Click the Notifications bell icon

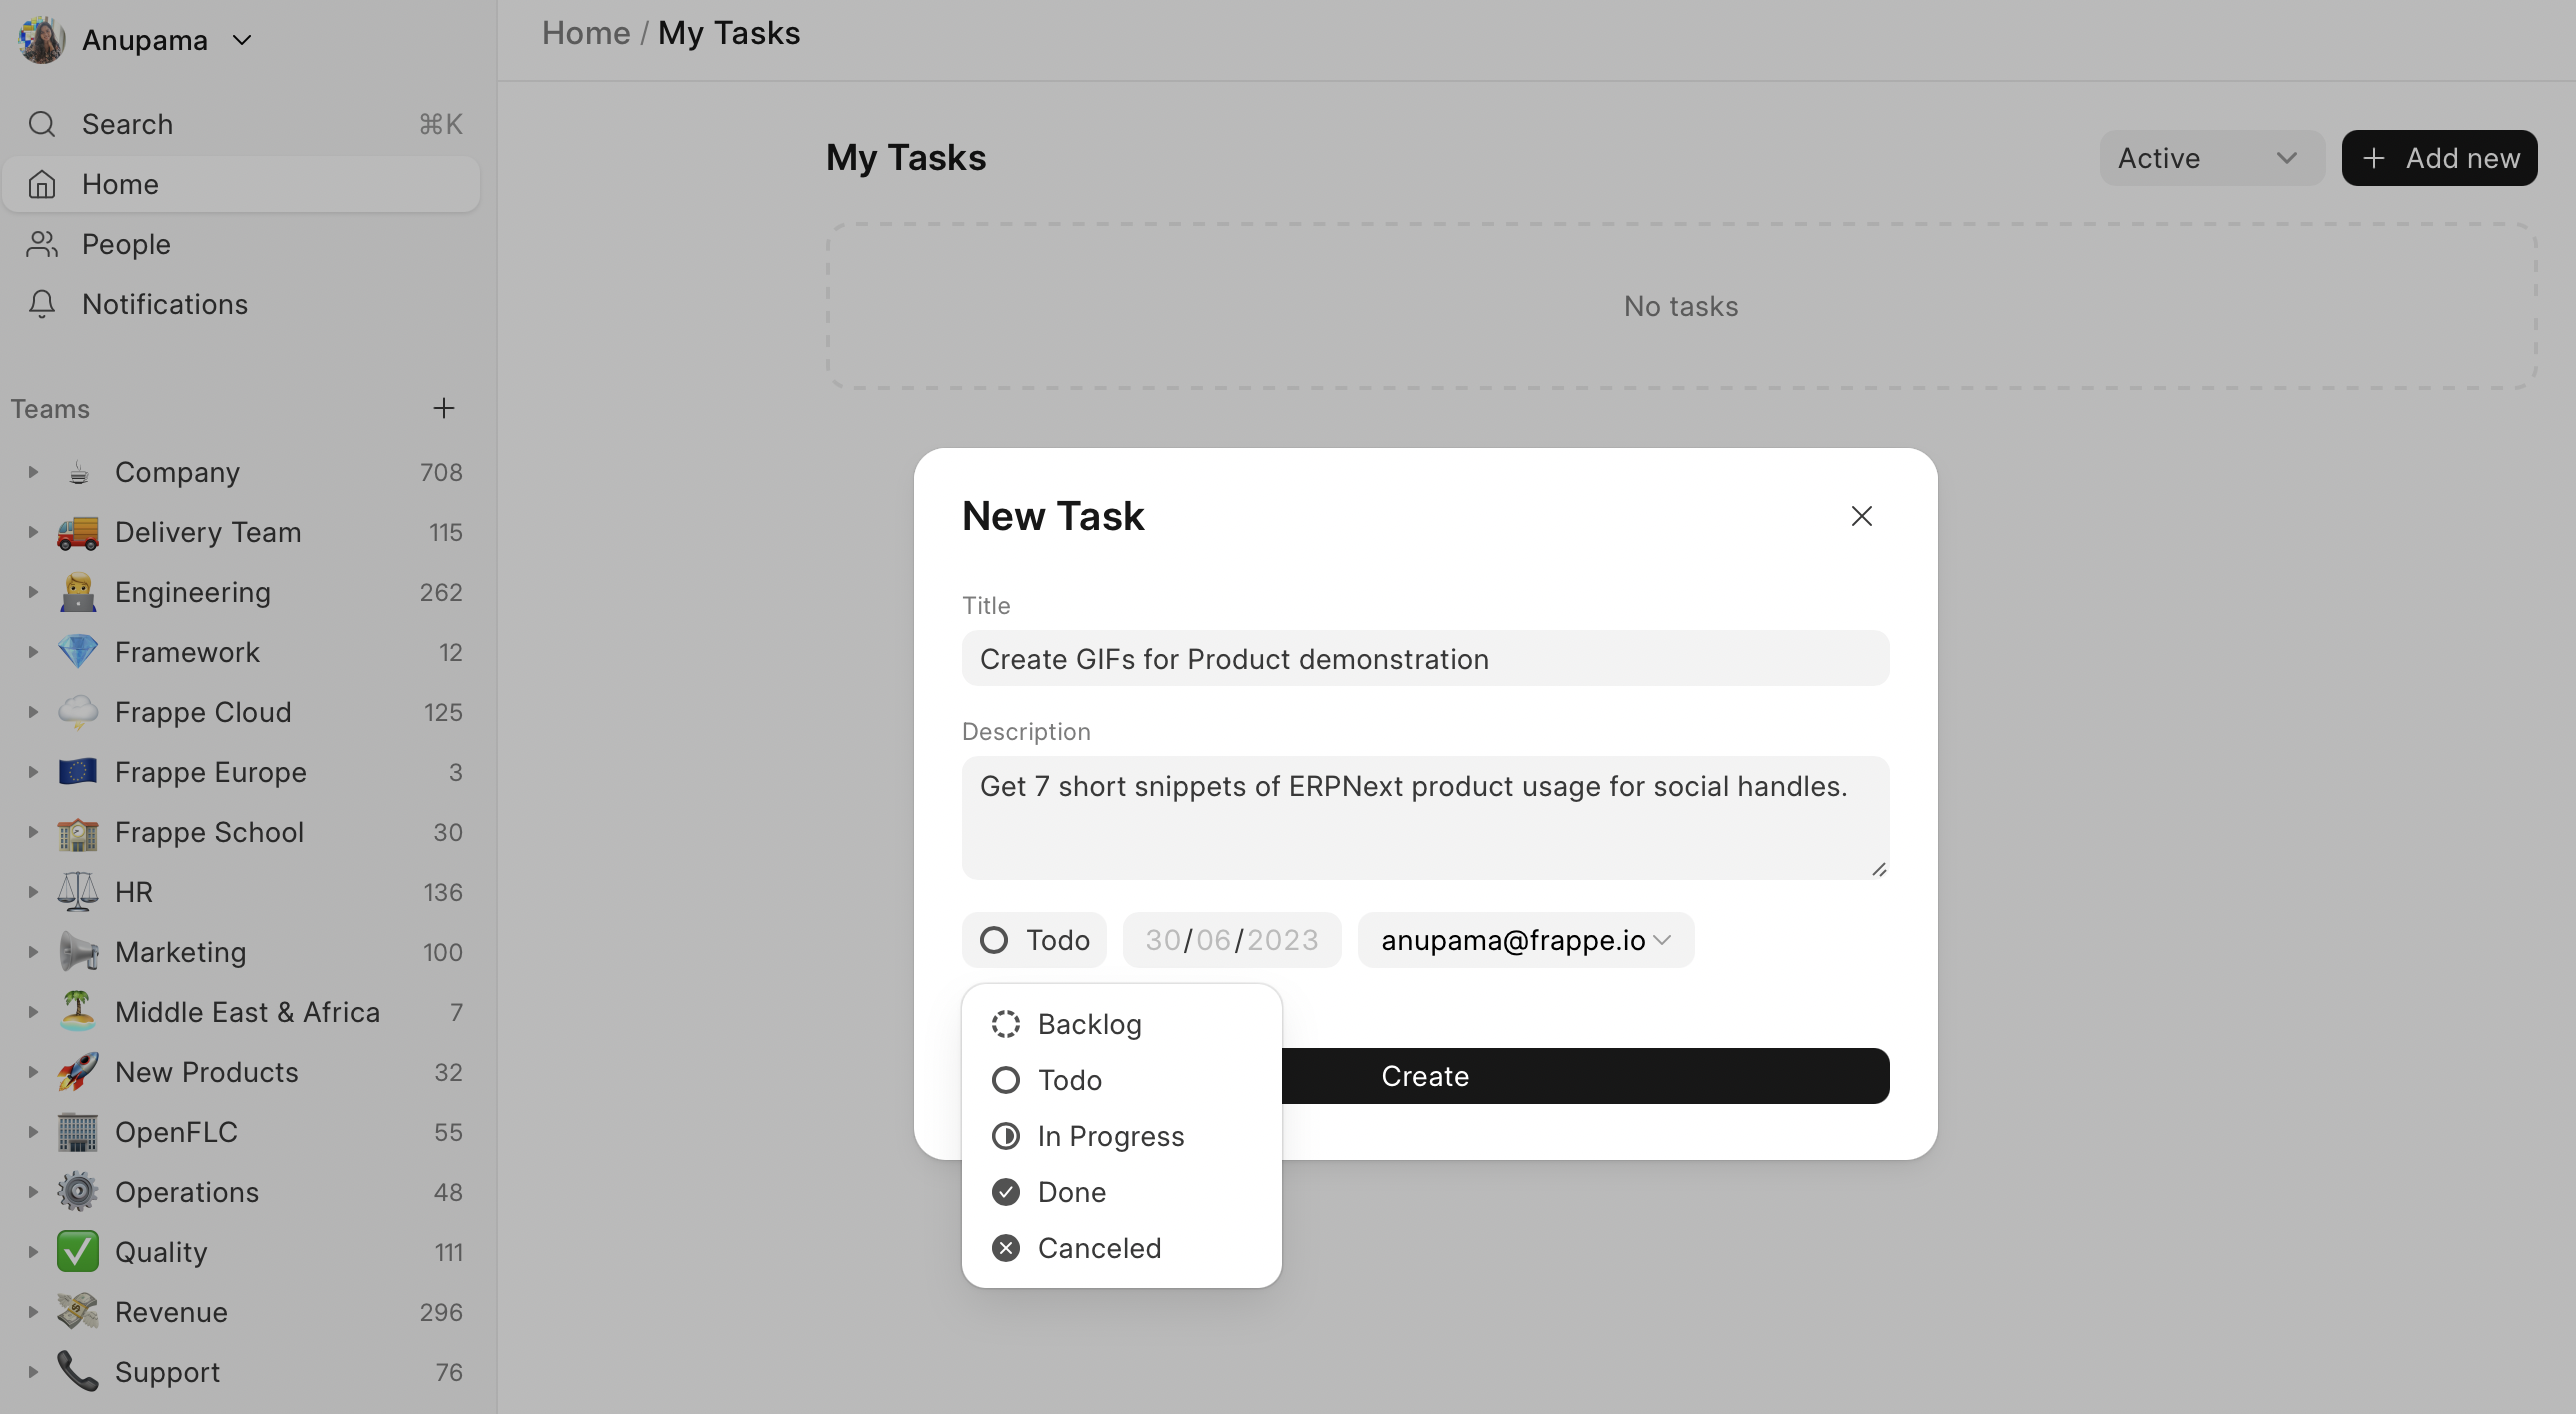pos(42,304)
